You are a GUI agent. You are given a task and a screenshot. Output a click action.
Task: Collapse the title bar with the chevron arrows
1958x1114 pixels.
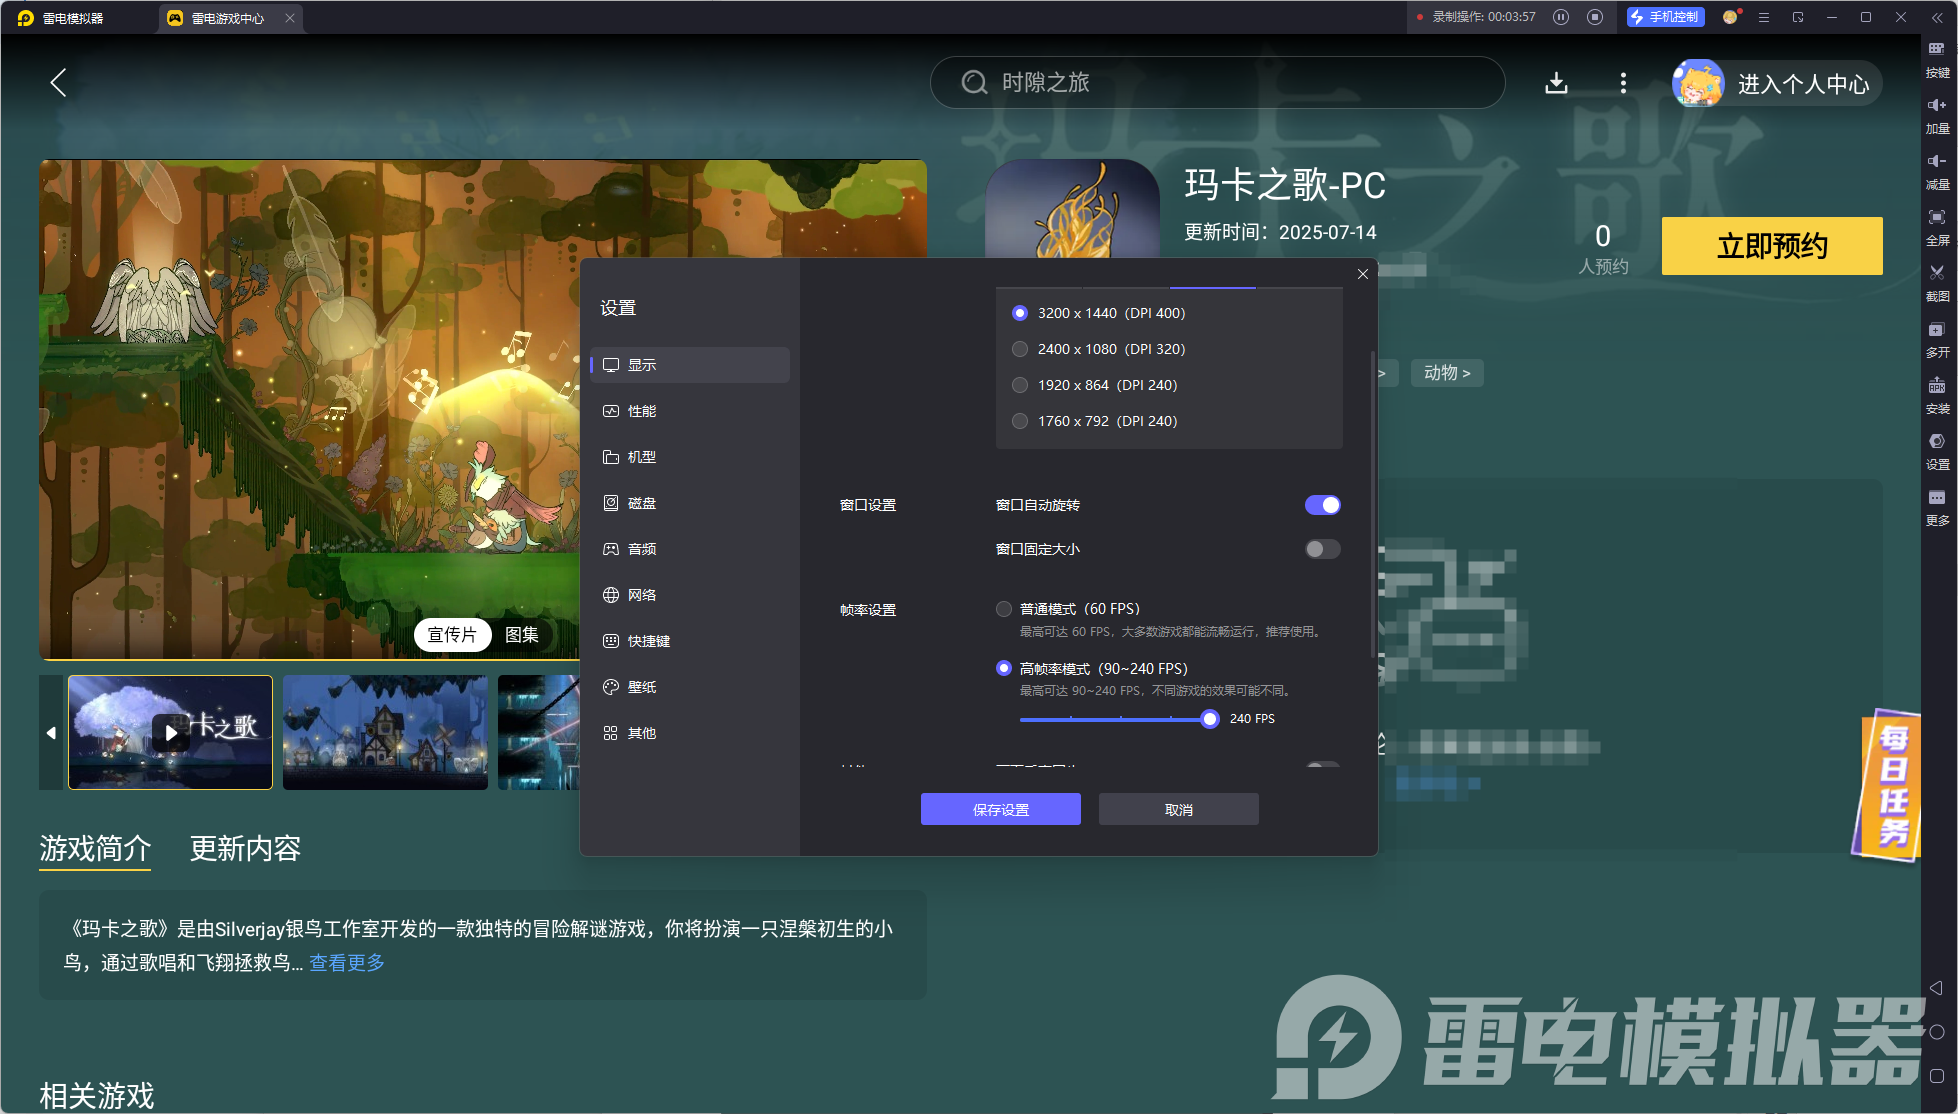tap(1937, 17)
